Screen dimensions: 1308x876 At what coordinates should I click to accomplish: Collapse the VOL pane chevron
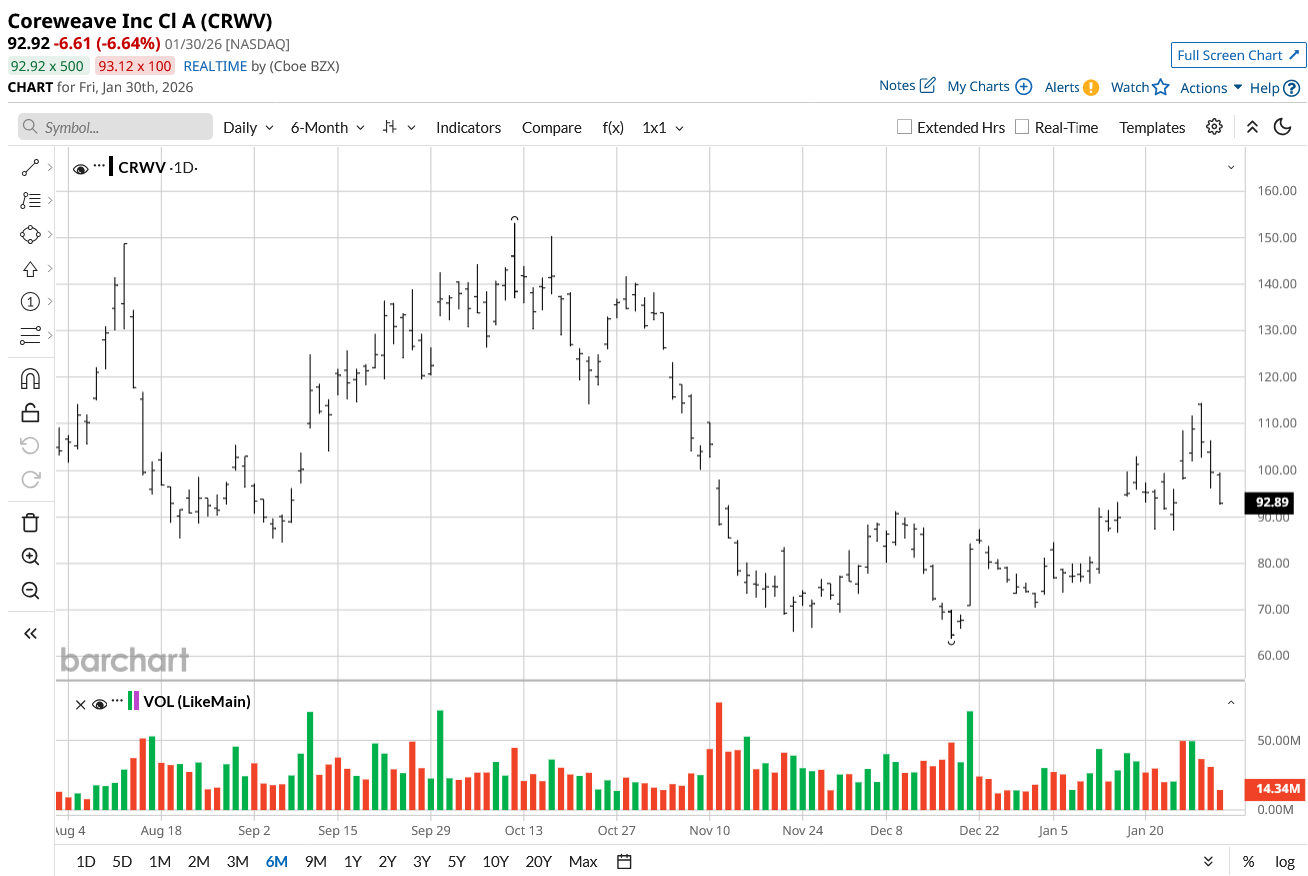(x=1231, y=703)
